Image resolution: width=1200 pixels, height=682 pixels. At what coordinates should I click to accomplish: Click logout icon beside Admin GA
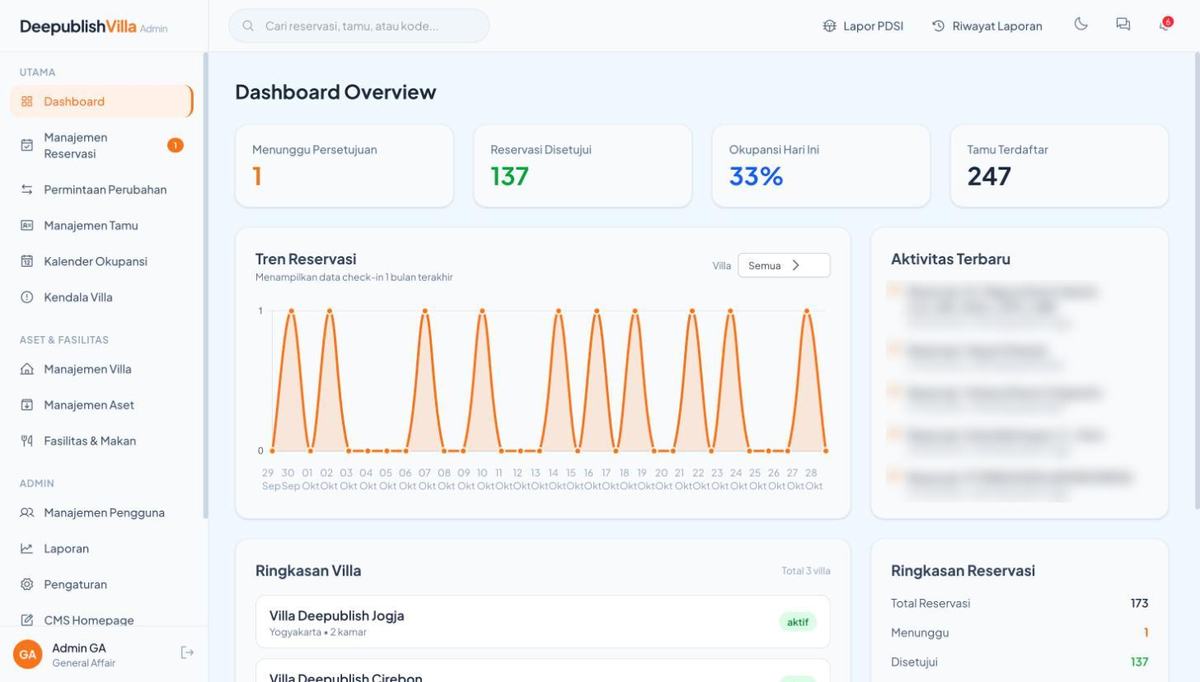(187, 652)
